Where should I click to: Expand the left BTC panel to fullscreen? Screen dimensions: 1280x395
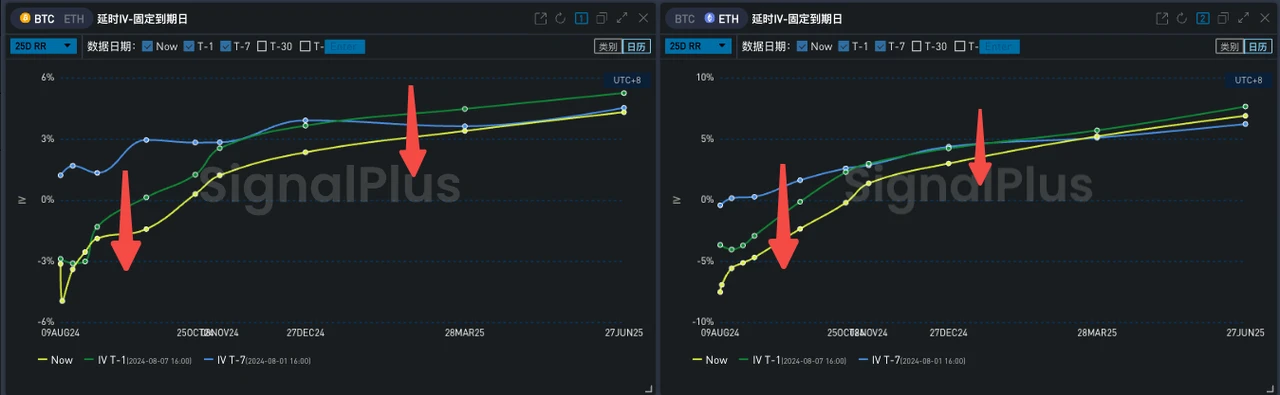click(622, 18)
